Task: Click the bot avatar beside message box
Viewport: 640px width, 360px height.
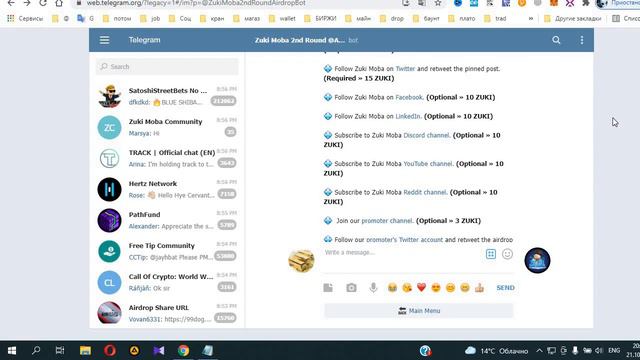Action: point(537,260)
